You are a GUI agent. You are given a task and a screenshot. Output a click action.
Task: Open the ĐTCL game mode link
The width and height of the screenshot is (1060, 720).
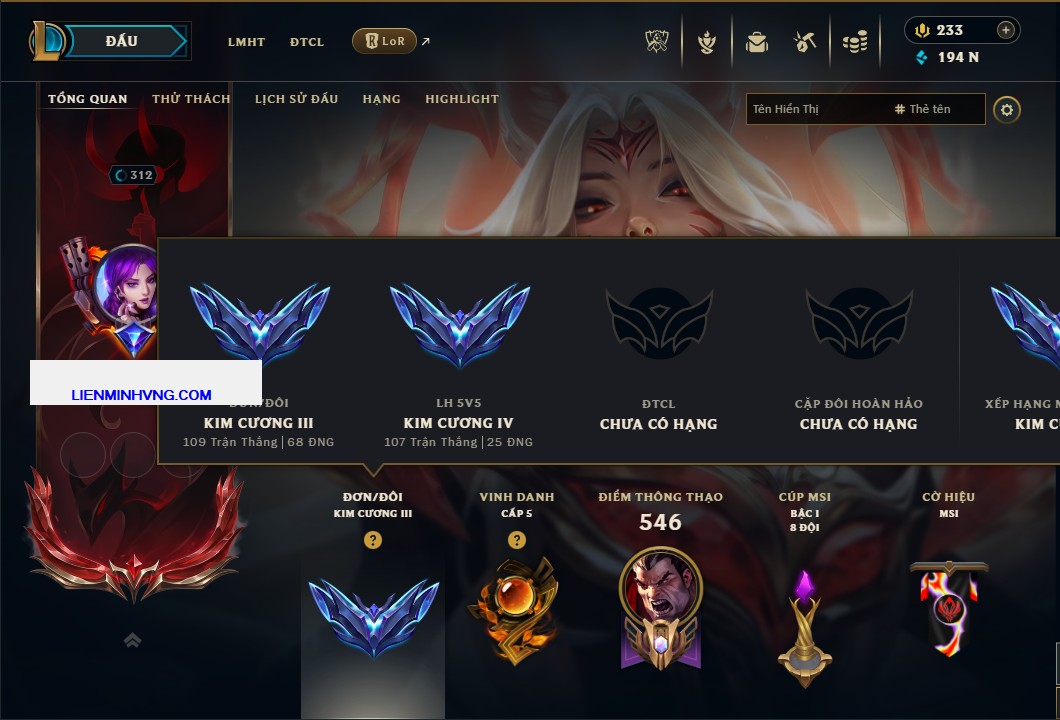coord(307,42)
